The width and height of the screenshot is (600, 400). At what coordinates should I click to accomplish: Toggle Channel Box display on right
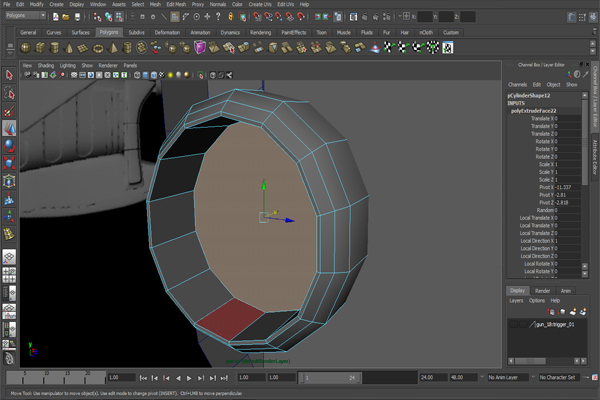593,17
